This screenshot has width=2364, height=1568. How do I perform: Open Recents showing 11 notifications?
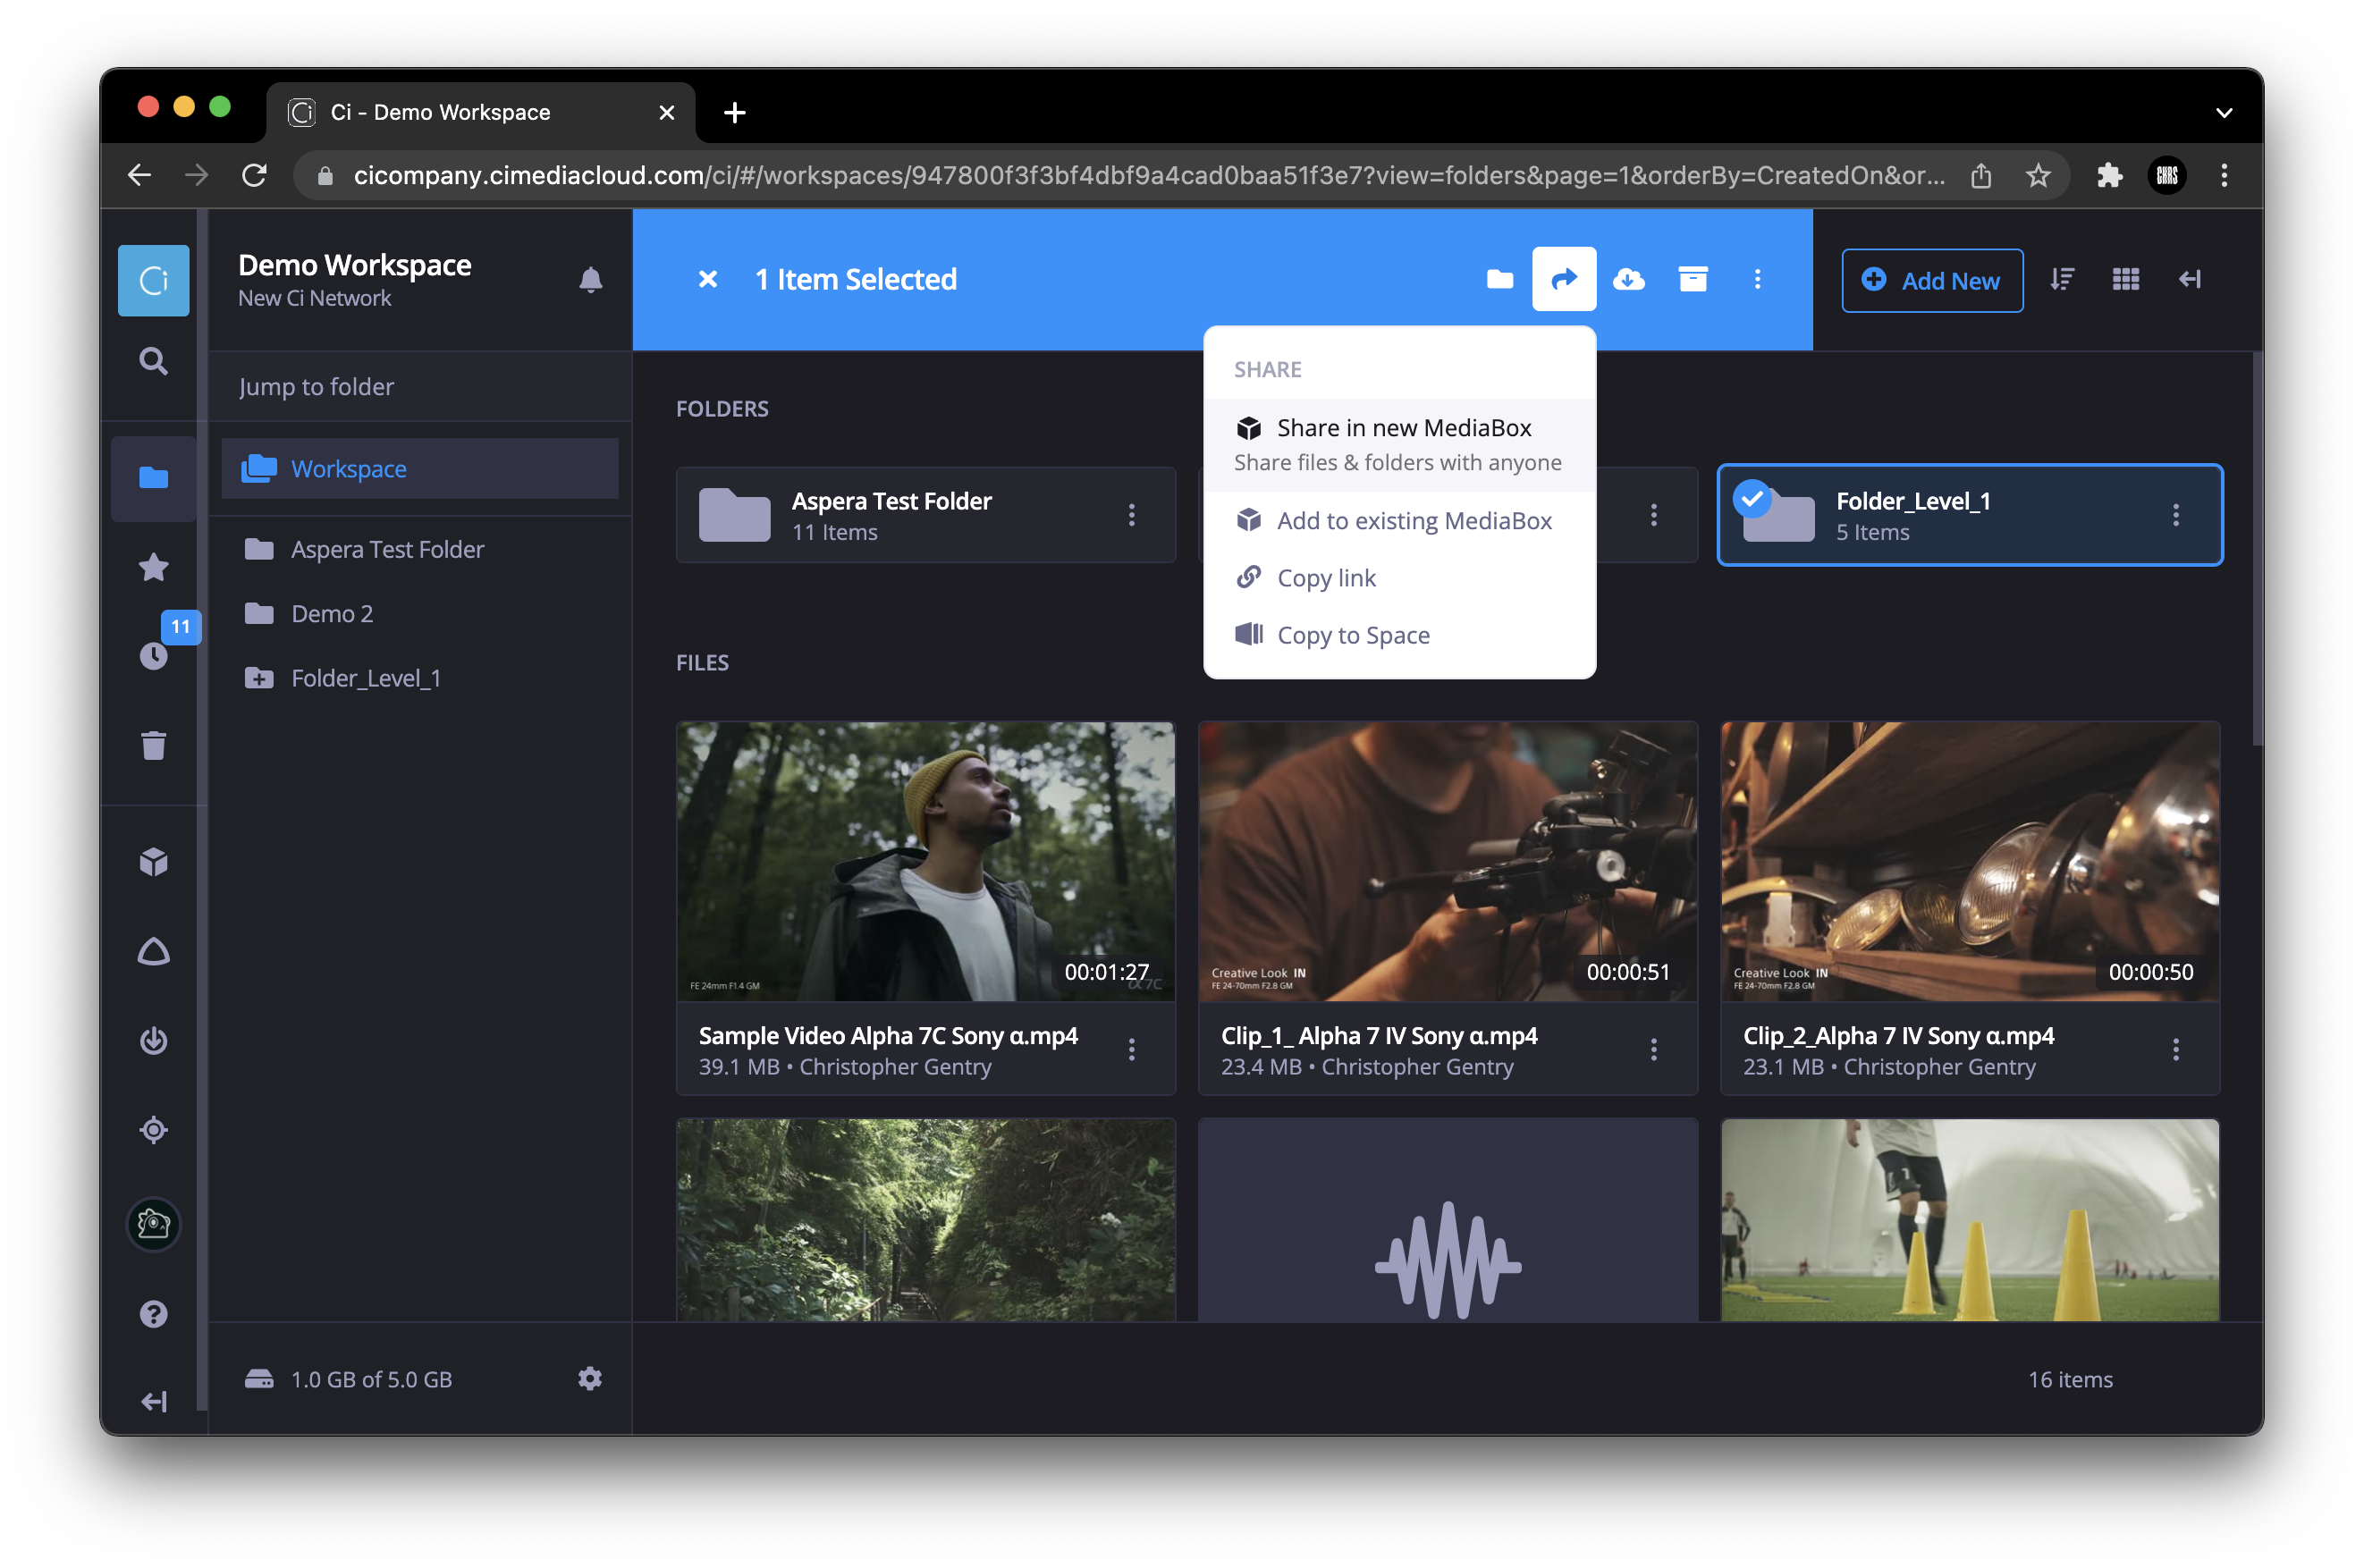[152, 657]
